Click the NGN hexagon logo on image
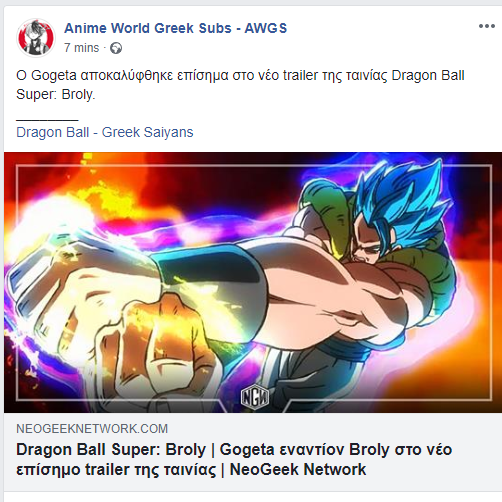The image size is (502, 502). pyautogui.click(x=255, y=396)
